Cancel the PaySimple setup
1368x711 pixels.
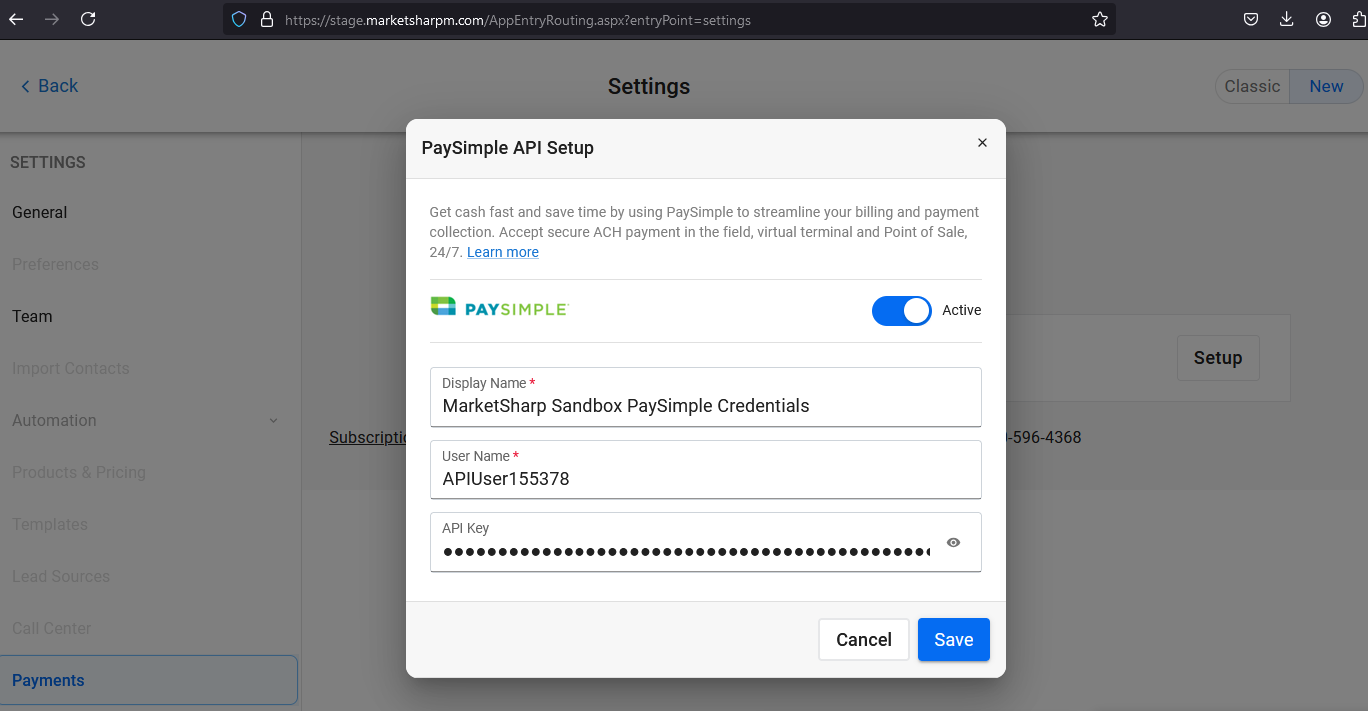point(864,640)
